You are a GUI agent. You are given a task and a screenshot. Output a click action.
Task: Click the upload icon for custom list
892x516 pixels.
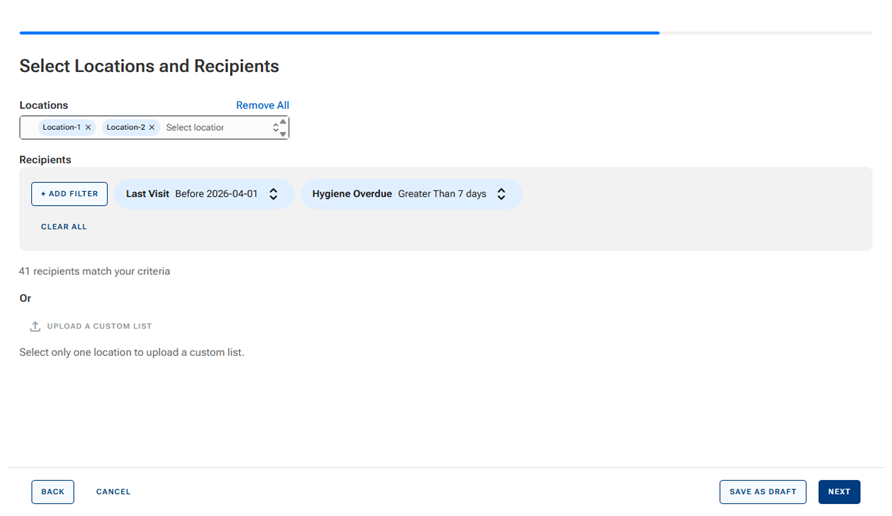[x=35, y=327]
